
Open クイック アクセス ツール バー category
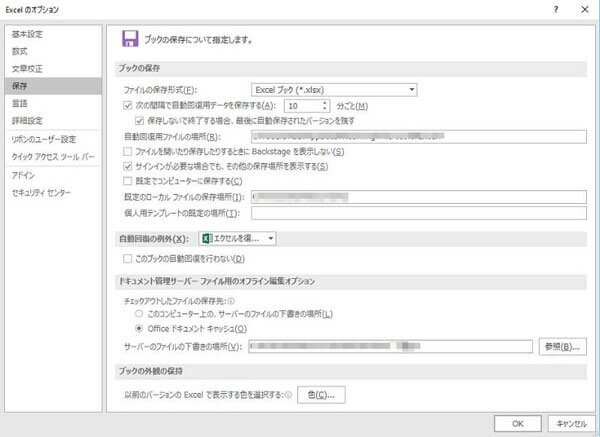(x=54, y=157)
